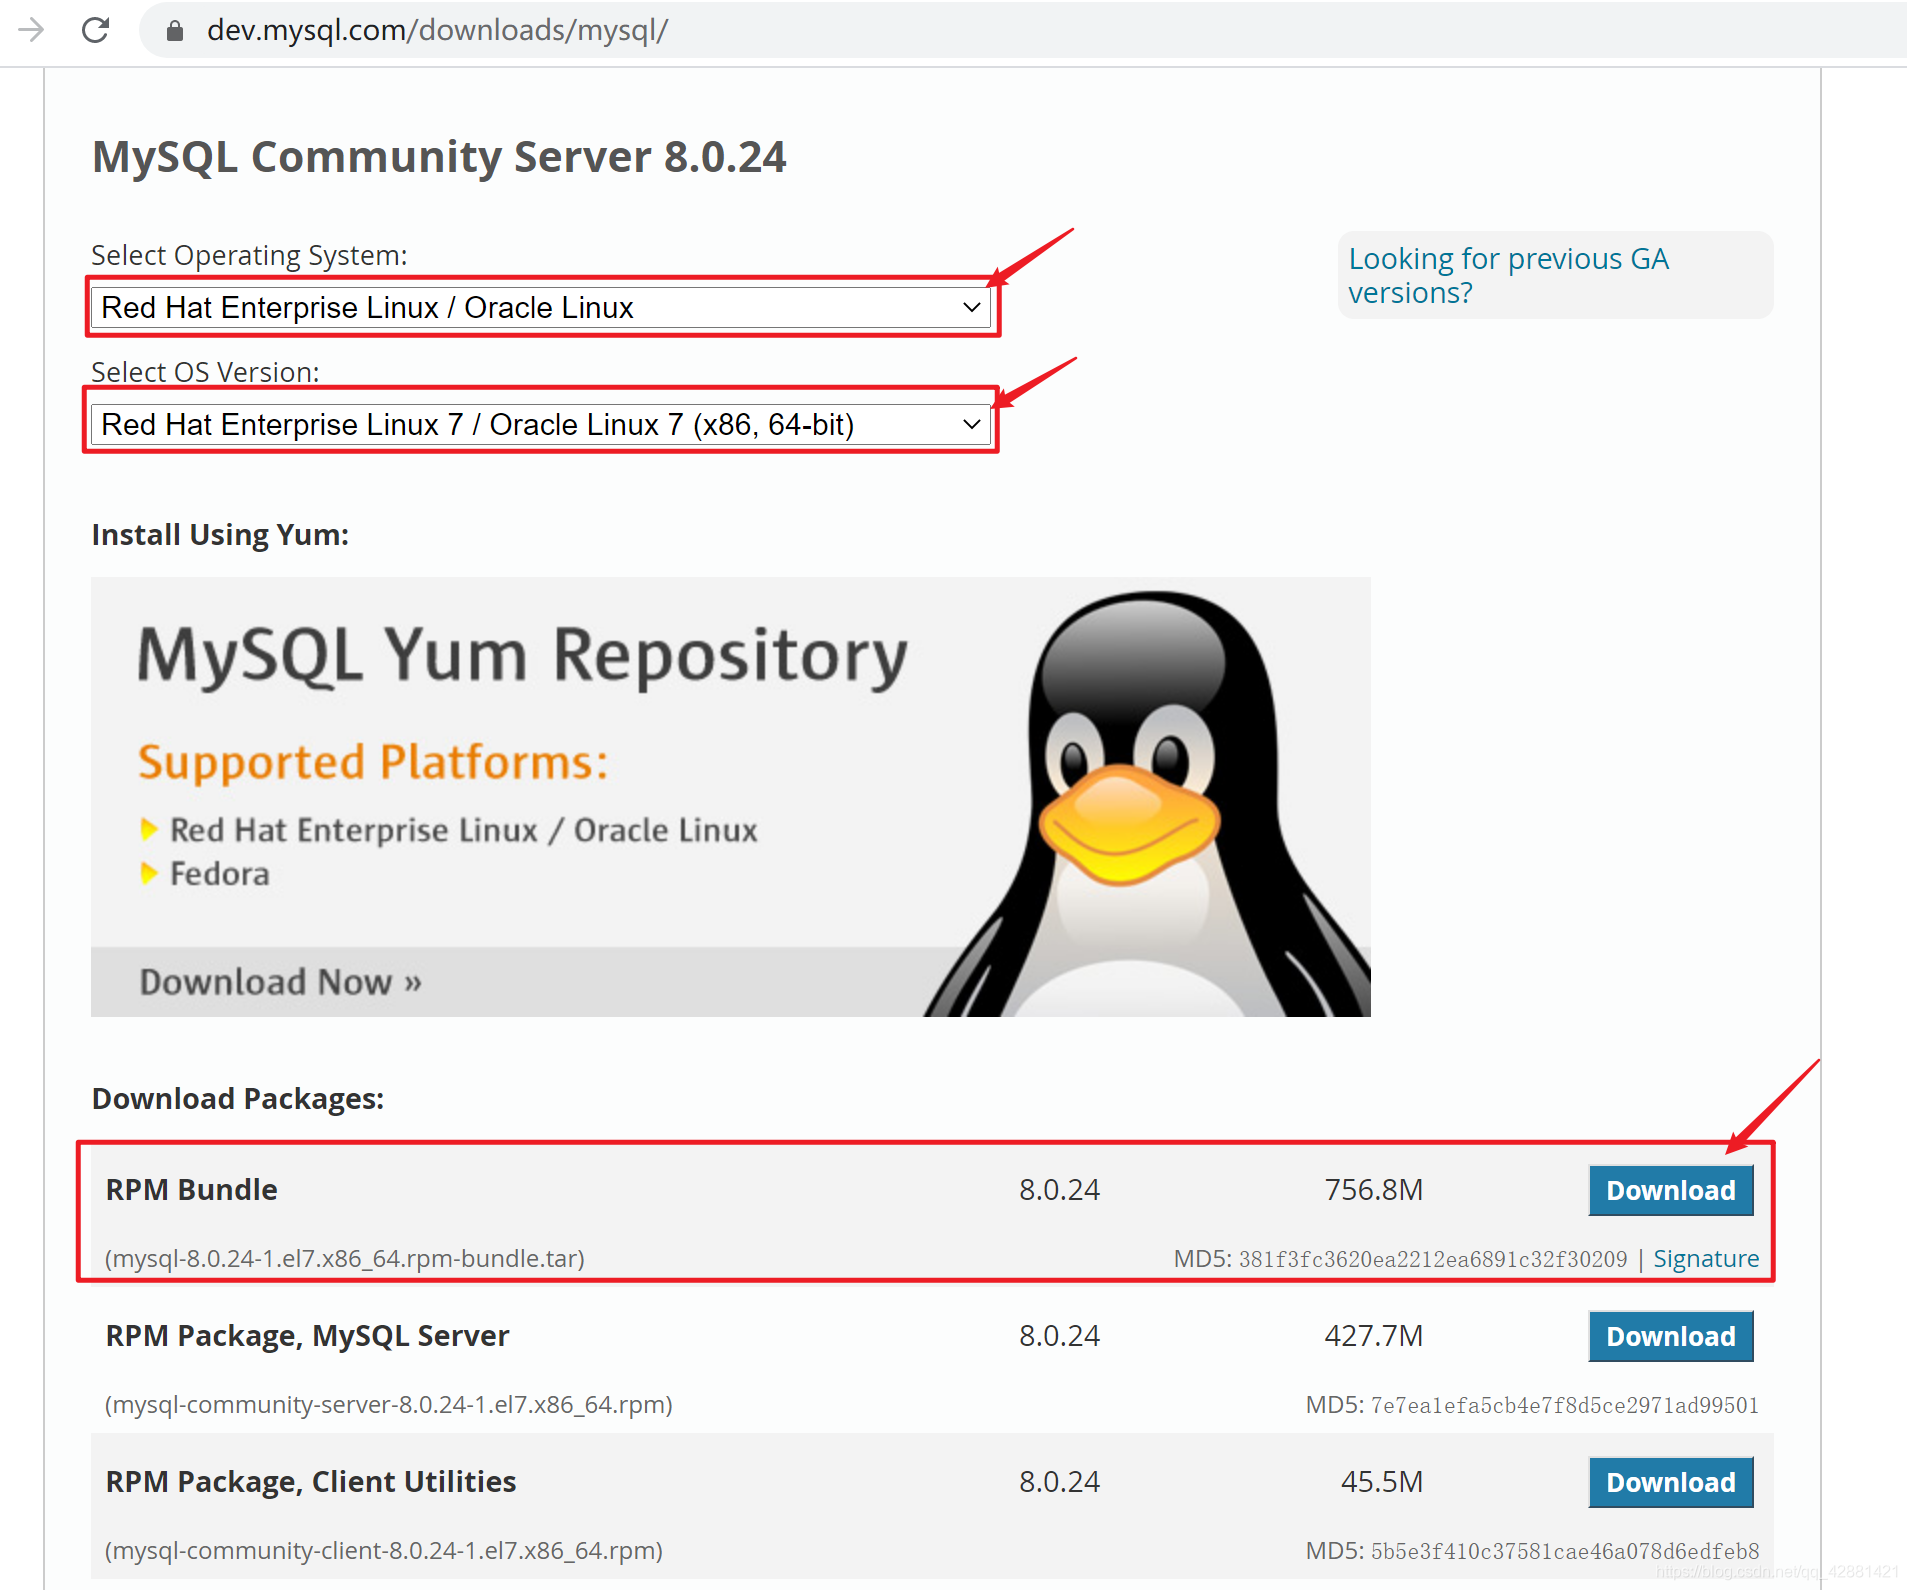Click the 'MySQL Community Server 8.0.24' heading

[x=439, y=157]
